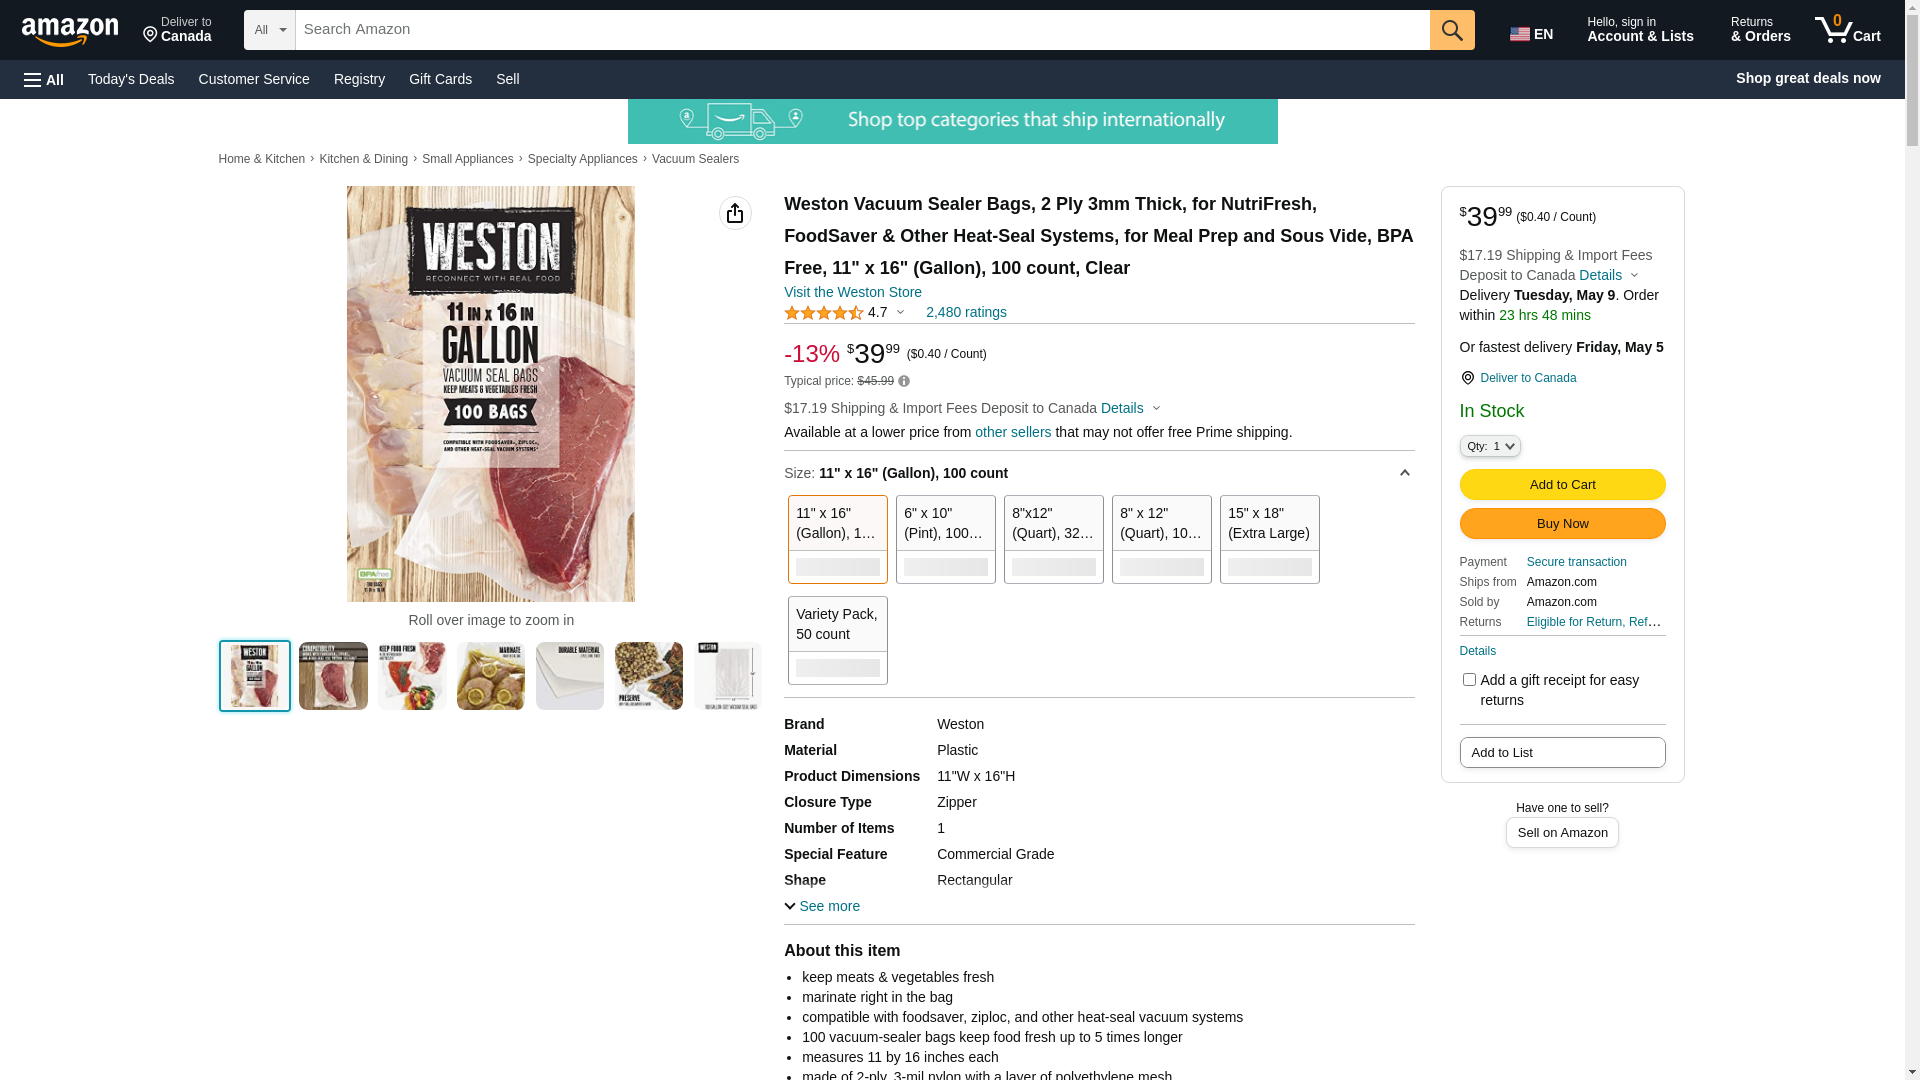Click the star rating icons
This screenshot has width=1920, height=1080.
tap(823, 313)
